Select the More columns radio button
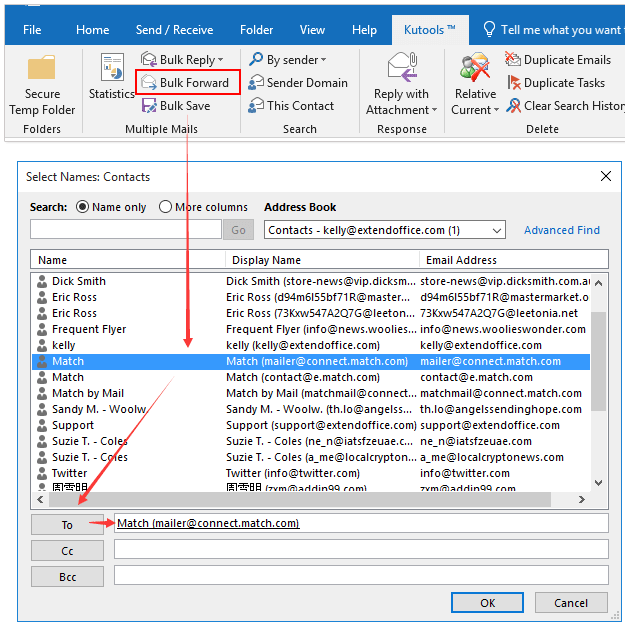 pyautogui.click(x=165, y=207)
